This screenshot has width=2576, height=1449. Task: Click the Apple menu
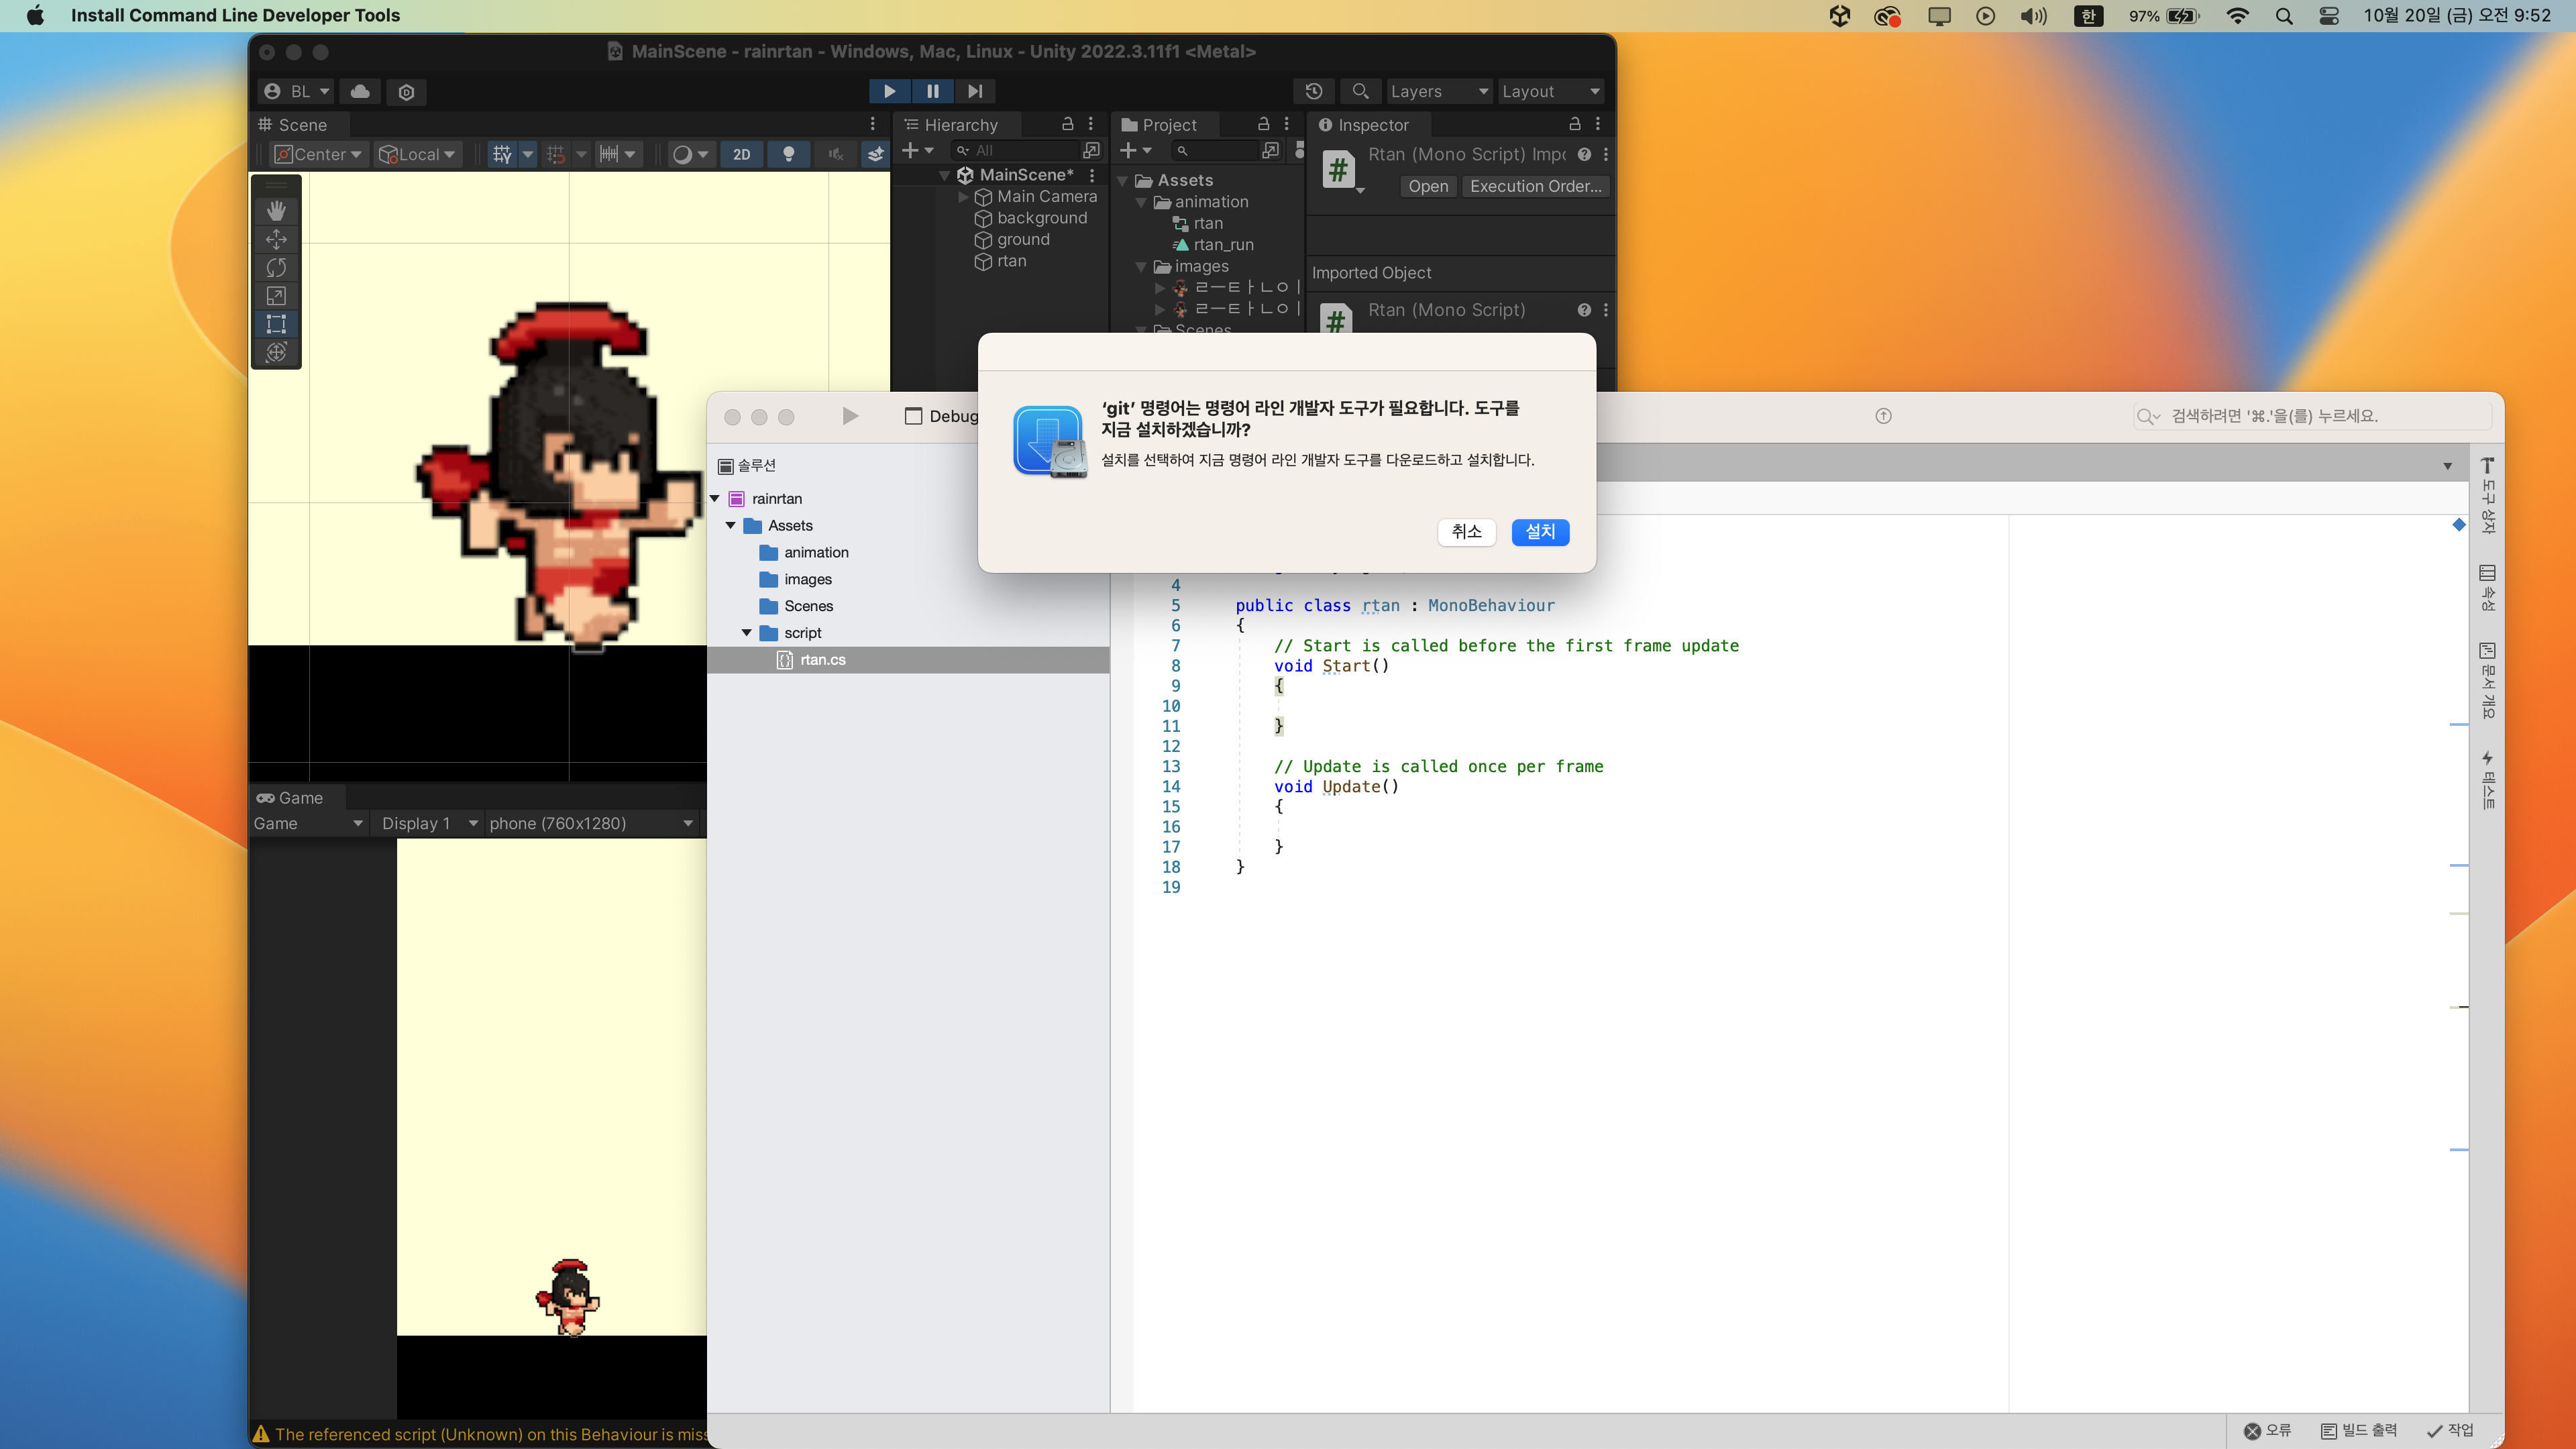tap(36, 16)
